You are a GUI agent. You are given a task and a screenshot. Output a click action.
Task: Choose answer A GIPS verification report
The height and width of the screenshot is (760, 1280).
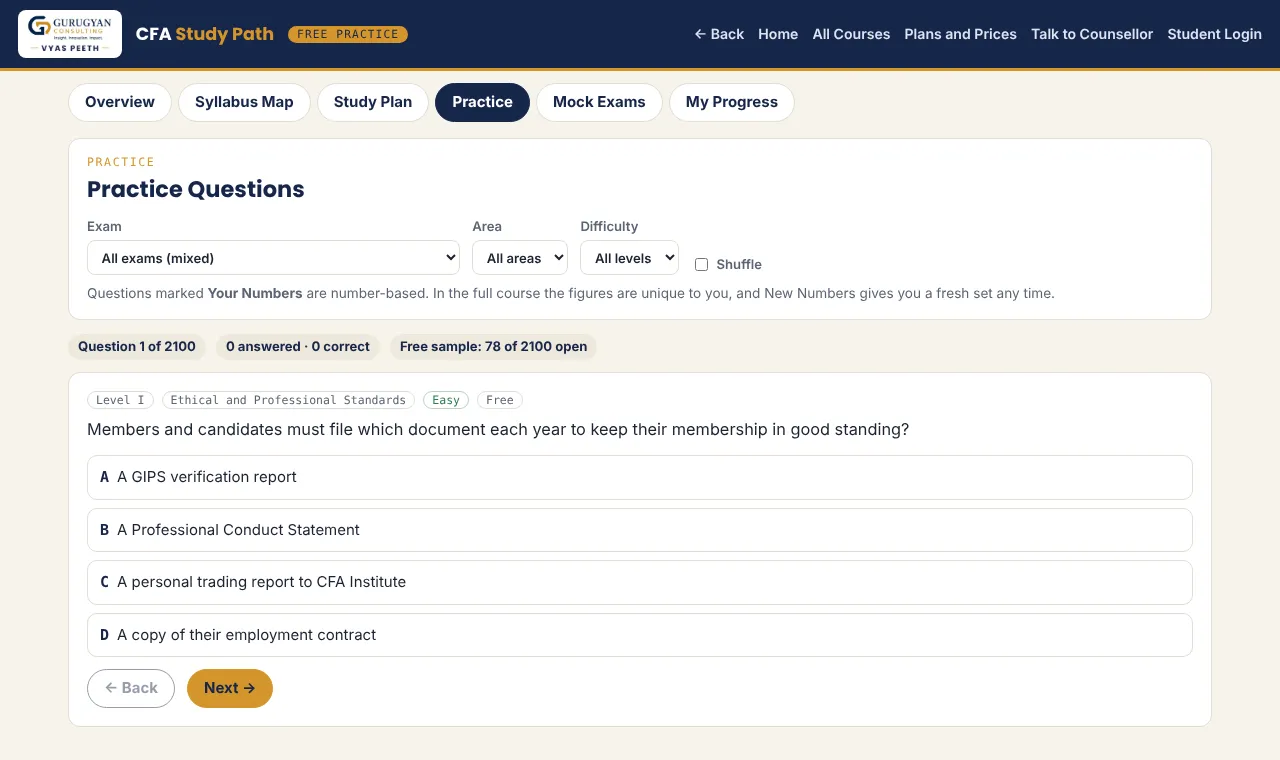coord(640,477)
